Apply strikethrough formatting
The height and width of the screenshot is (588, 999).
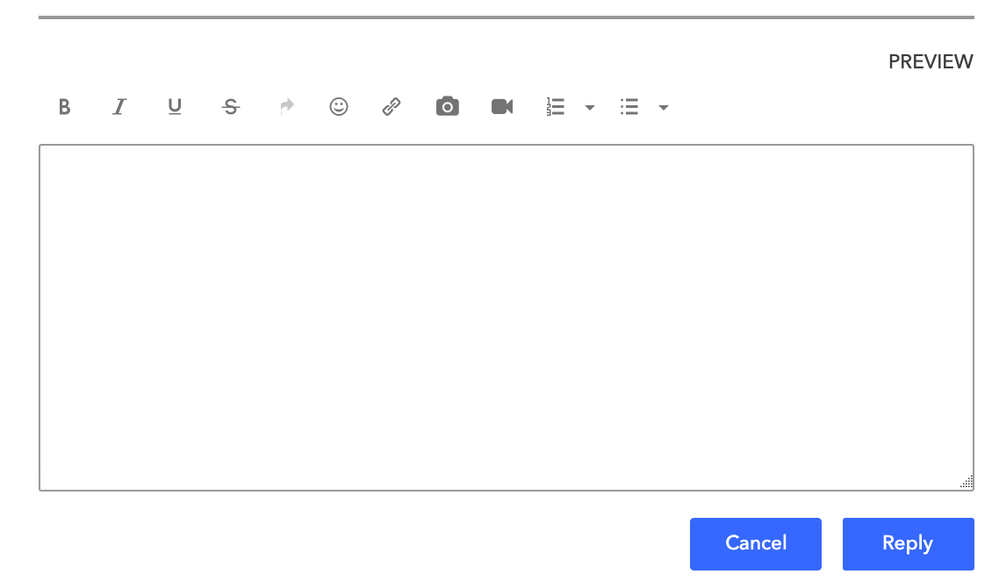[x=230, y=106]
